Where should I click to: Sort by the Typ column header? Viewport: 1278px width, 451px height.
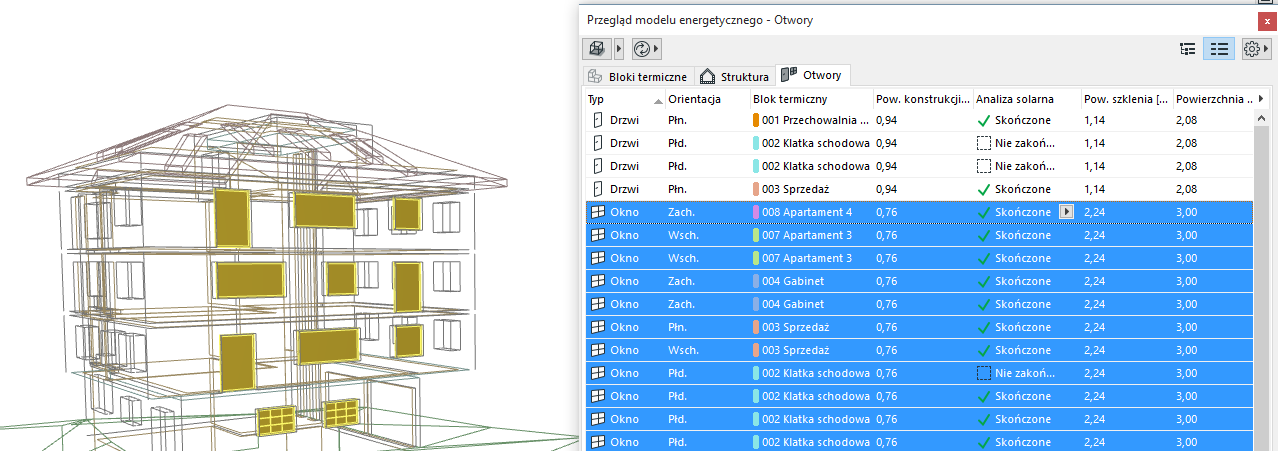click(x=625, y=99)
